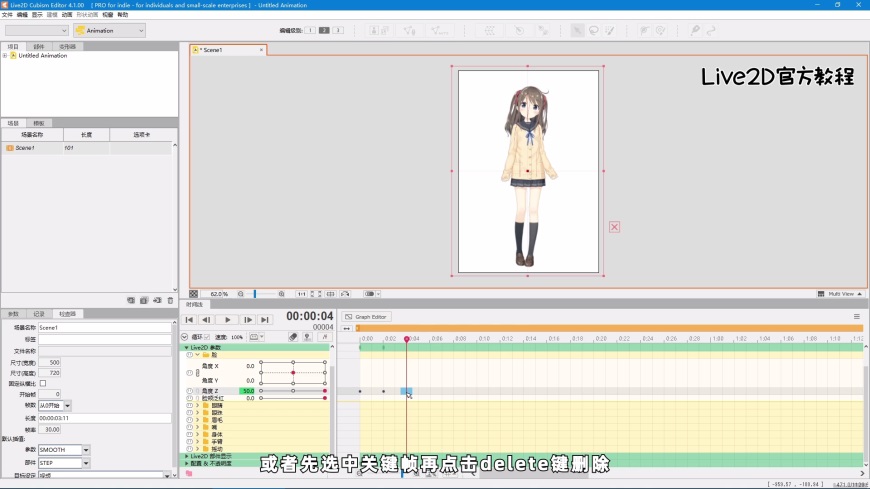Open the timeline hamburger menu
The image size is (870, 489).
click(857, 316)
